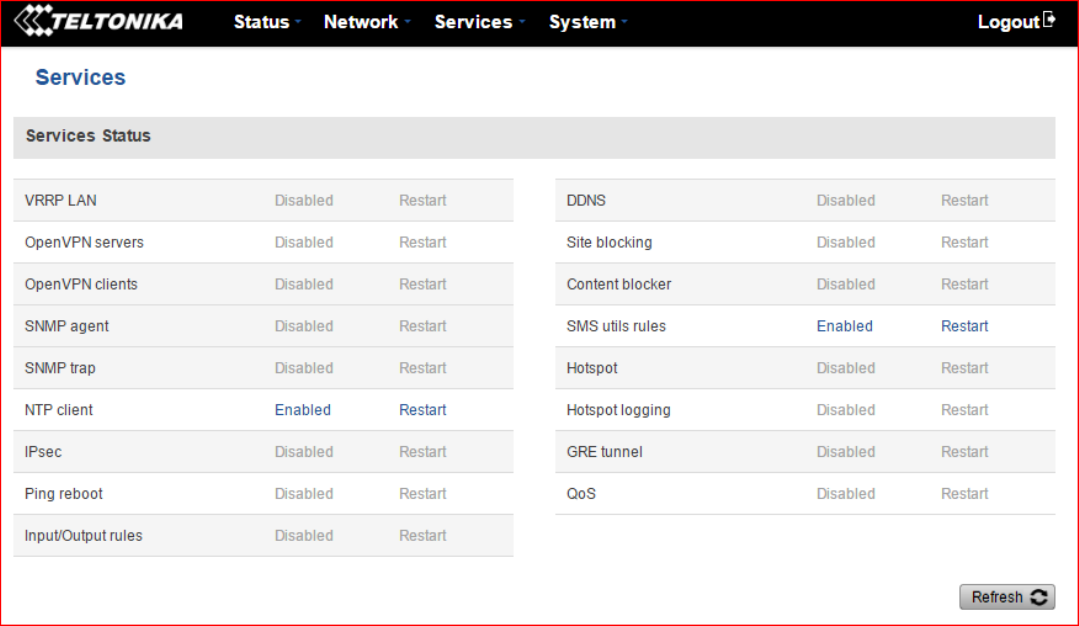Viewport: 1079px width, 626px height.
Task: Restart SNMP trap service
Action: click(x=423, y=368)
